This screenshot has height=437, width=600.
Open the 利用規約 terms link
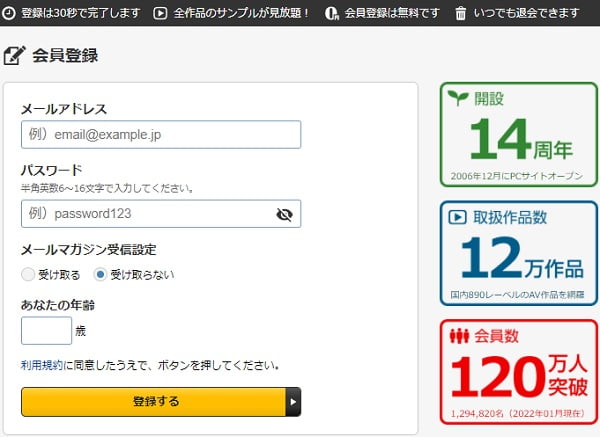point(42,365)
